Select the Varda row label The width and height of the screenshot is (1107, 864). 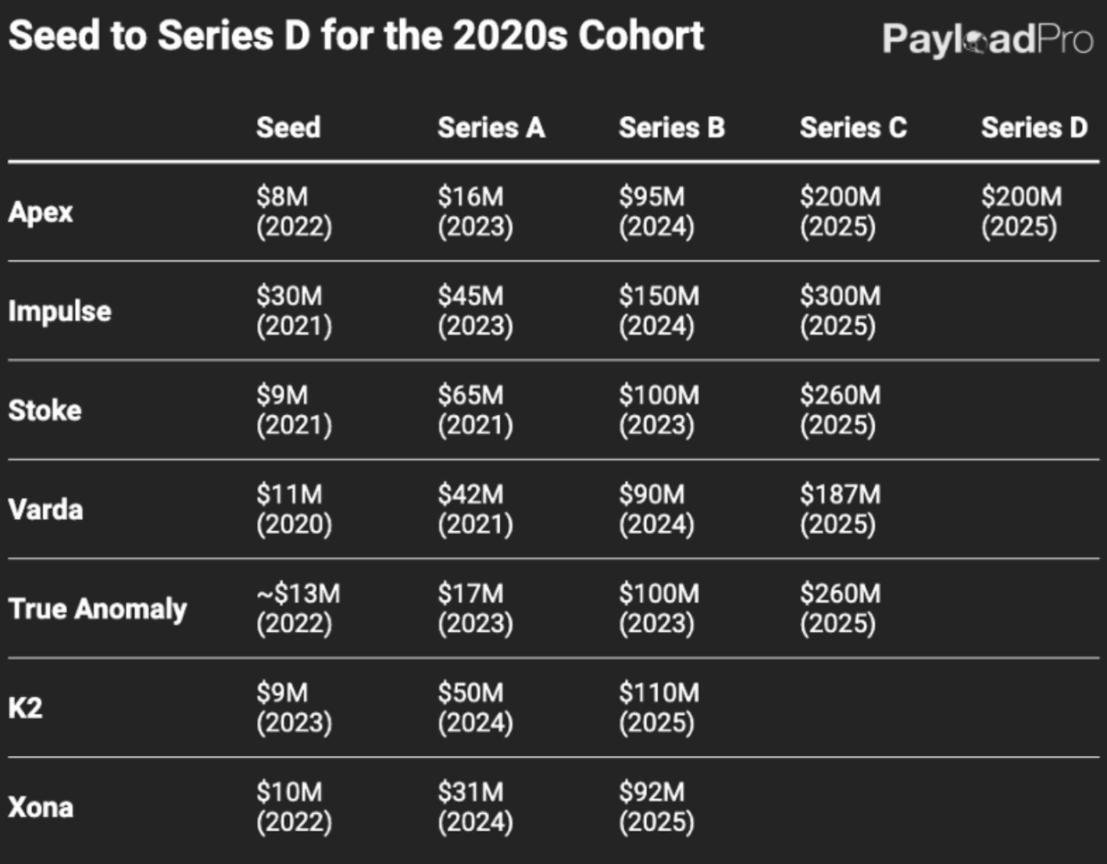(45, 509)
